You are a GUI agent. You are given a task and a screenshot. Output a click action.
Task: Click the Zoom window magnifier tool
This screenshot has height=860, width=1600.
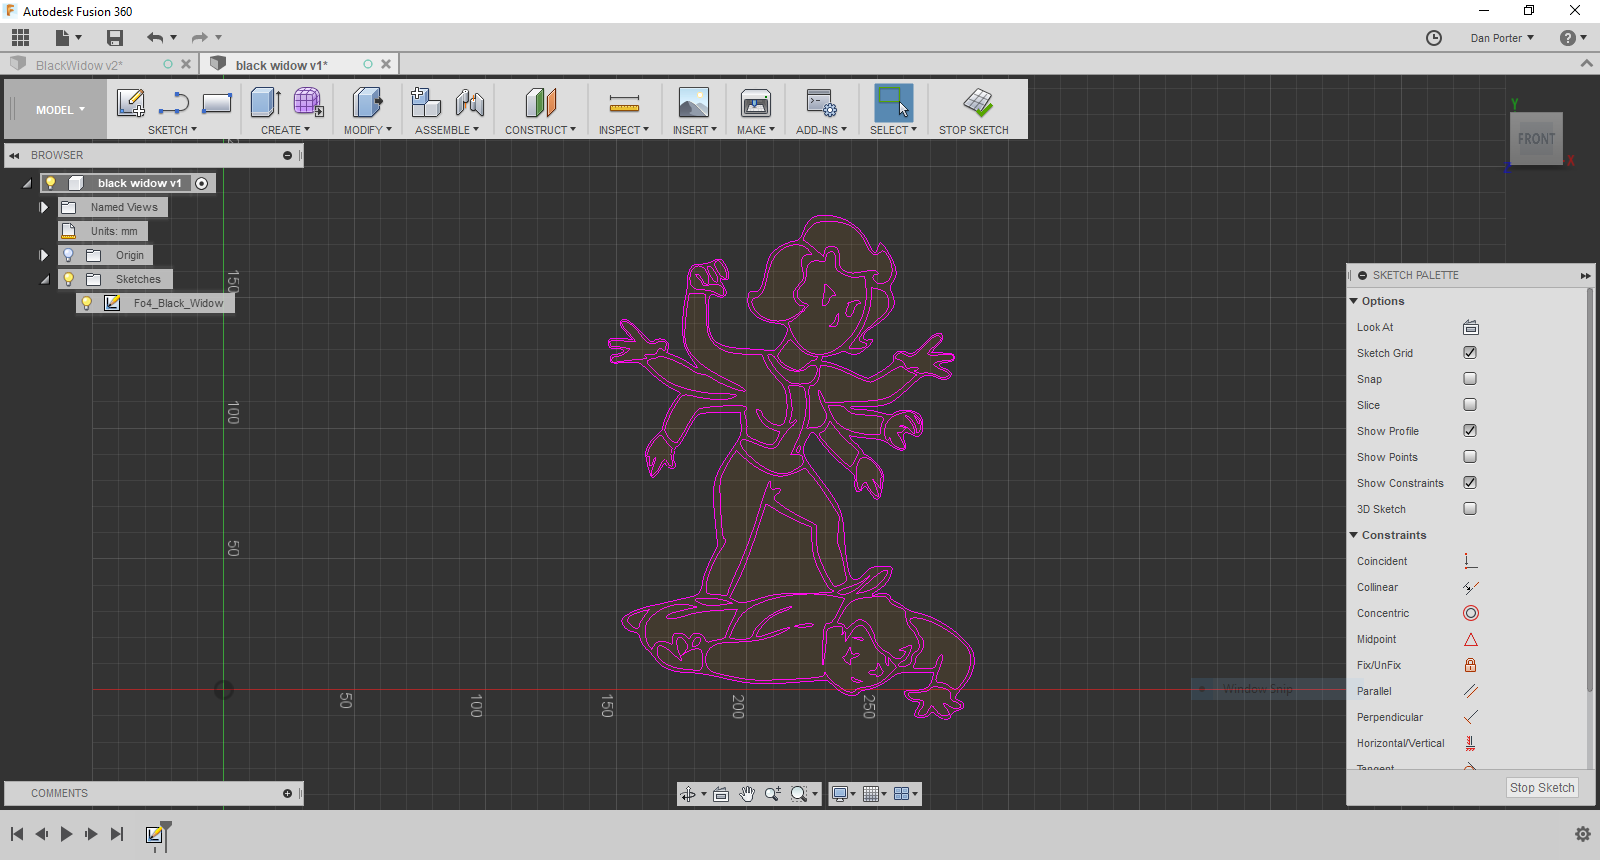(798, 794)
